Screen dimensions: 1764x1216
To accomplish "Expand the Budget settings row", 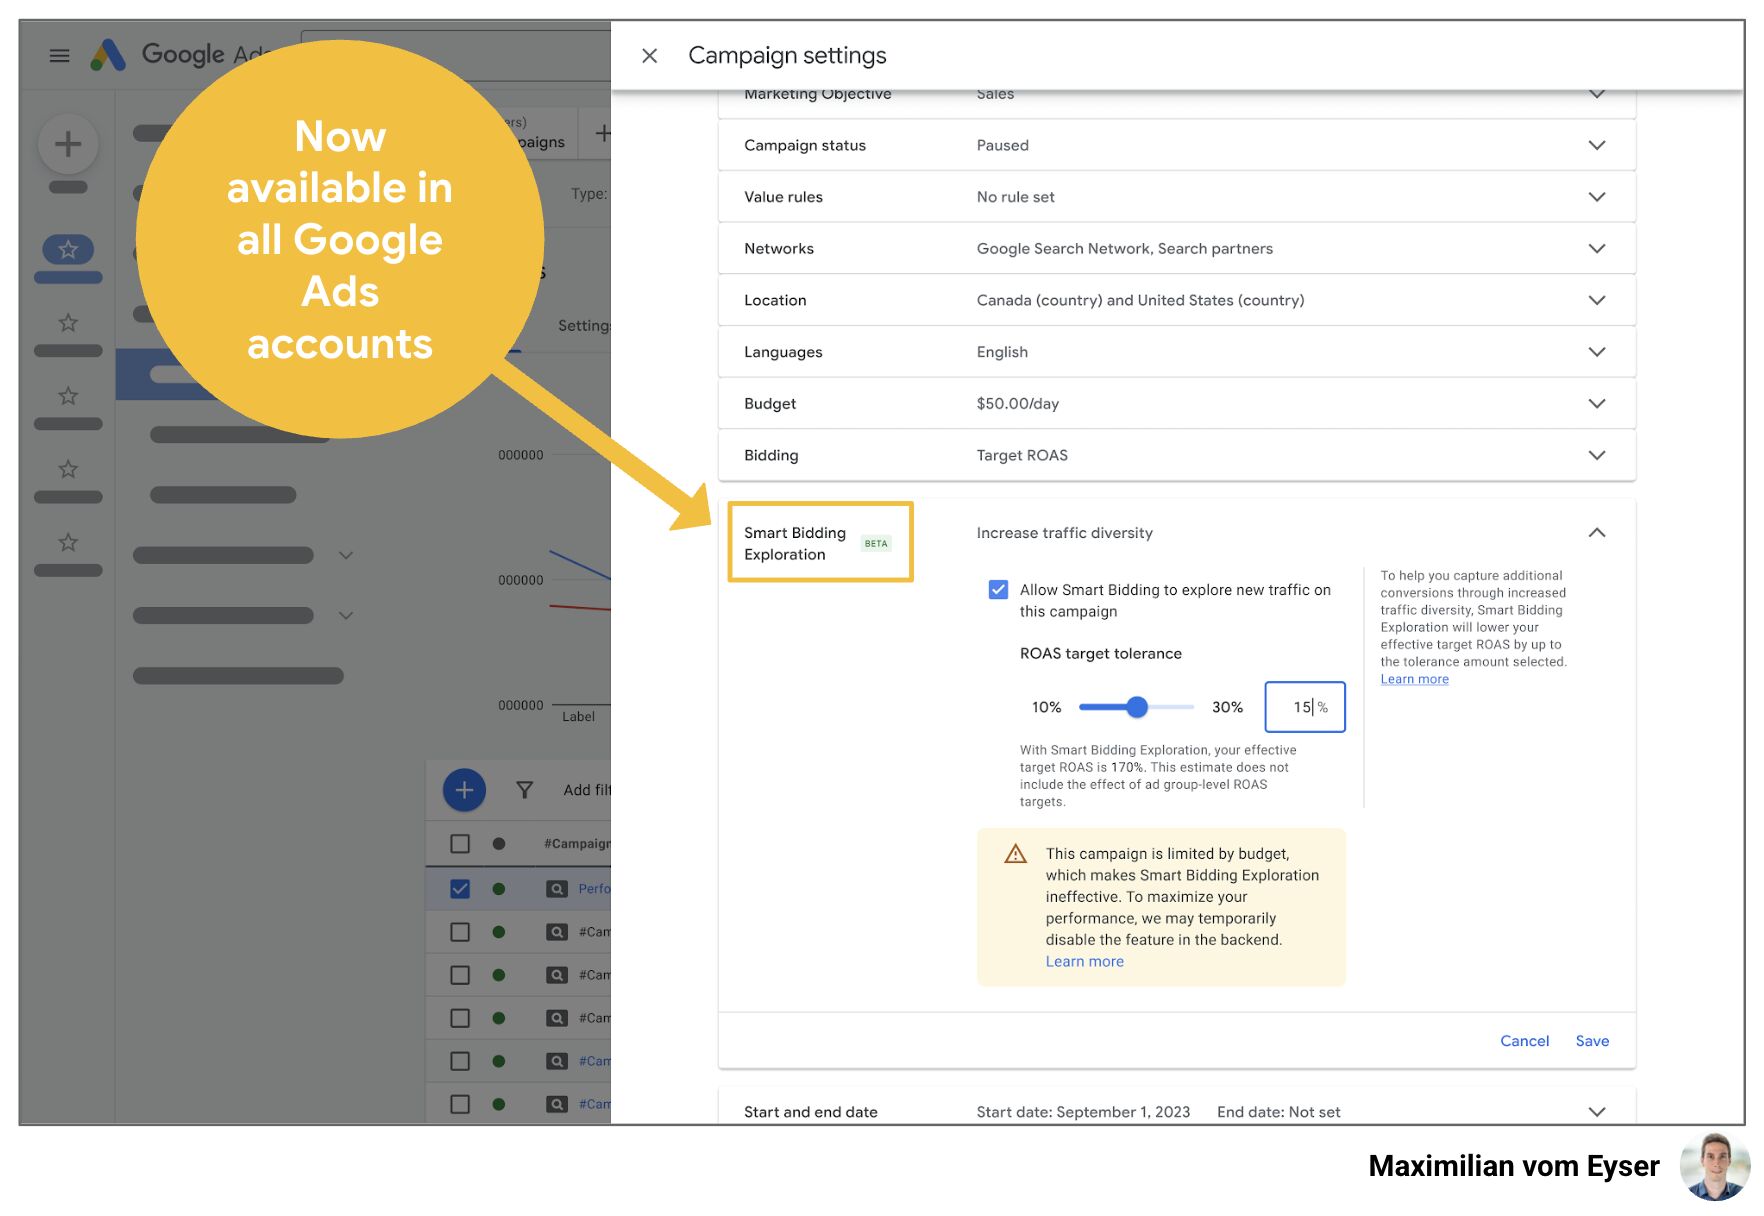I will (x=1597, y=403).
